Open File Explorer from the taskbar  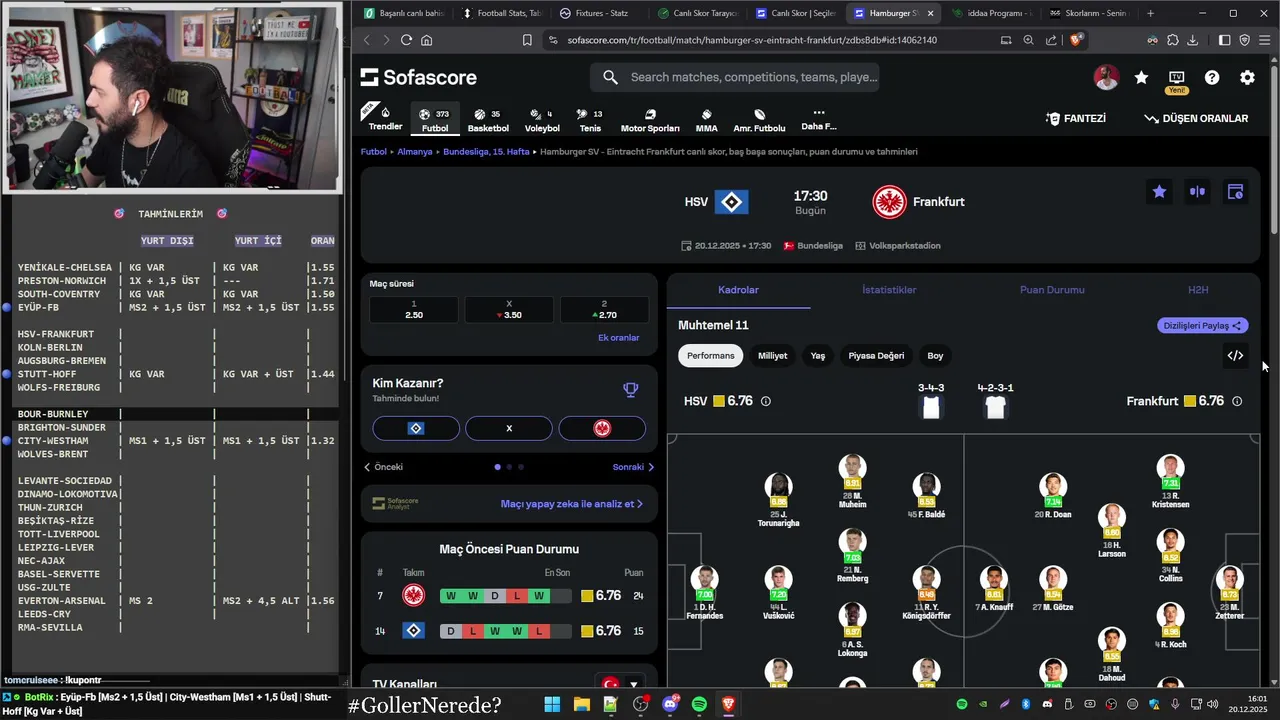[x=581, y=704]
